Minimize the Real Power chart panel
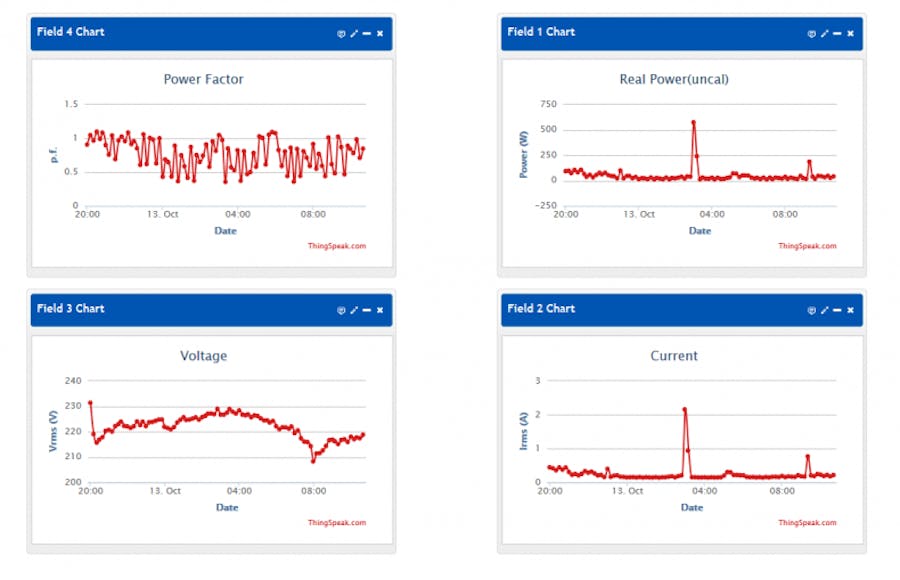 pos(836,33)
